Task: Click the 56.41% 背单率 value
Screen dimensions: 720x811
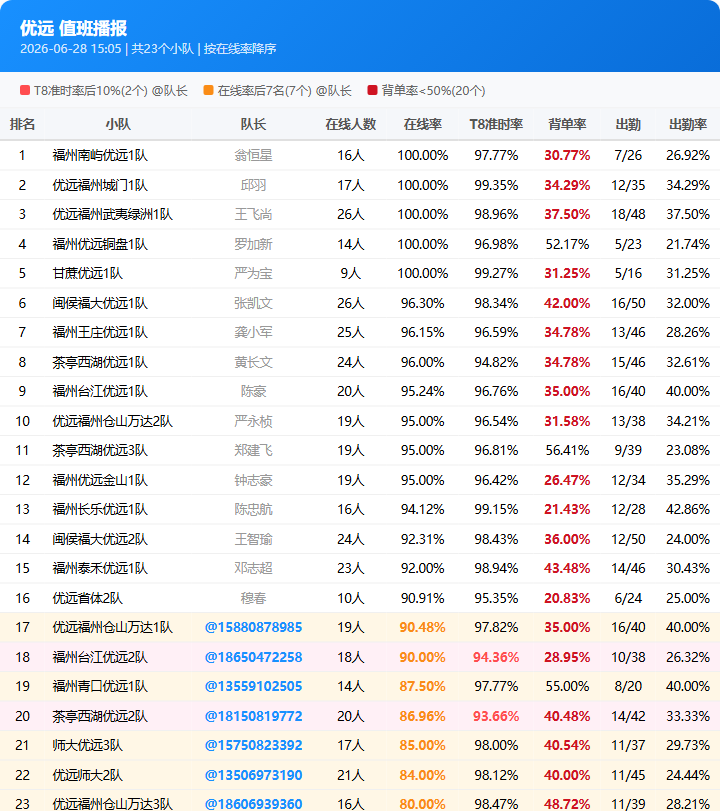Action: pos(567,450)
